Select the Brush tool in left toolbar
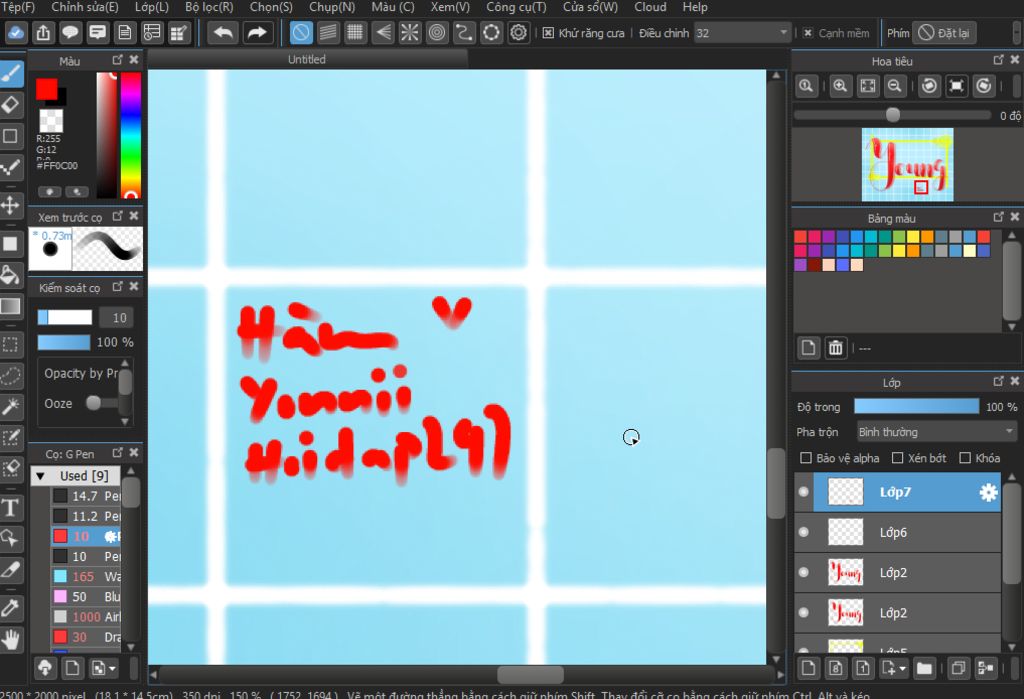The width and height of the screenshot is (1024, 699). pyautogui.click(x=11, y=74)
